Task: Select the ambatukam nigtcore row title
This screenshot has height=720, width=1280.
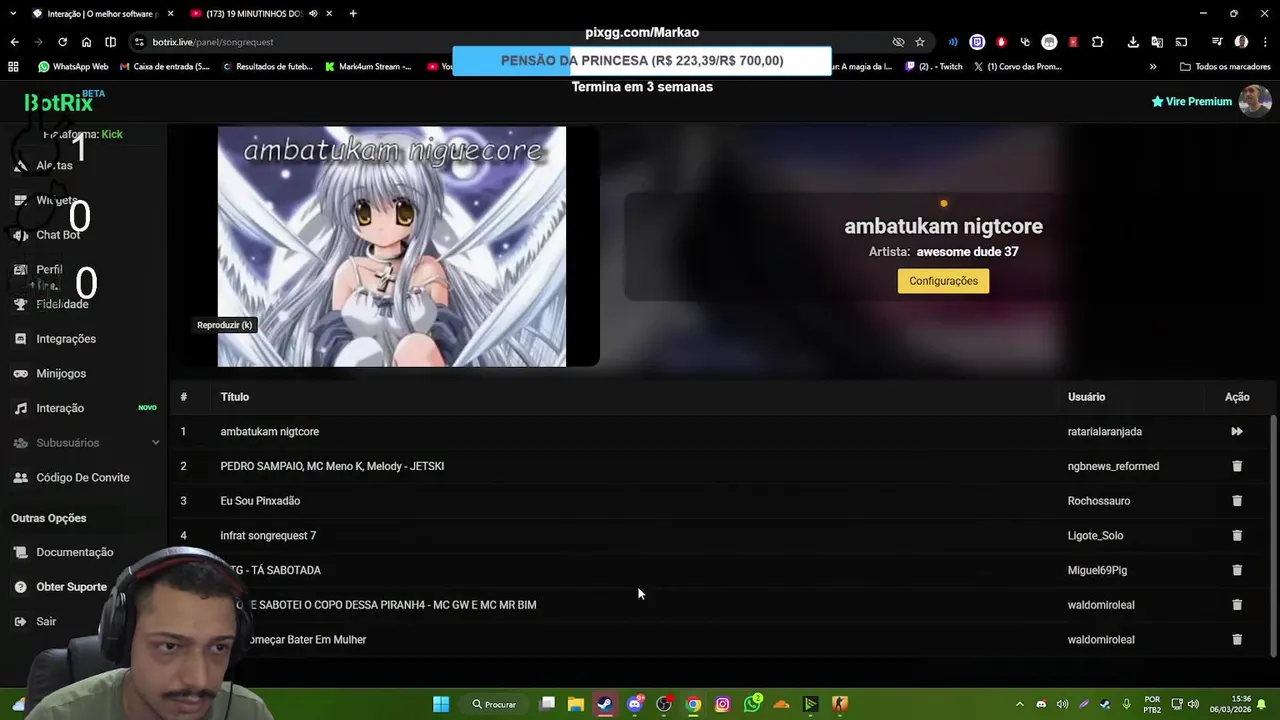Action: 270,432
